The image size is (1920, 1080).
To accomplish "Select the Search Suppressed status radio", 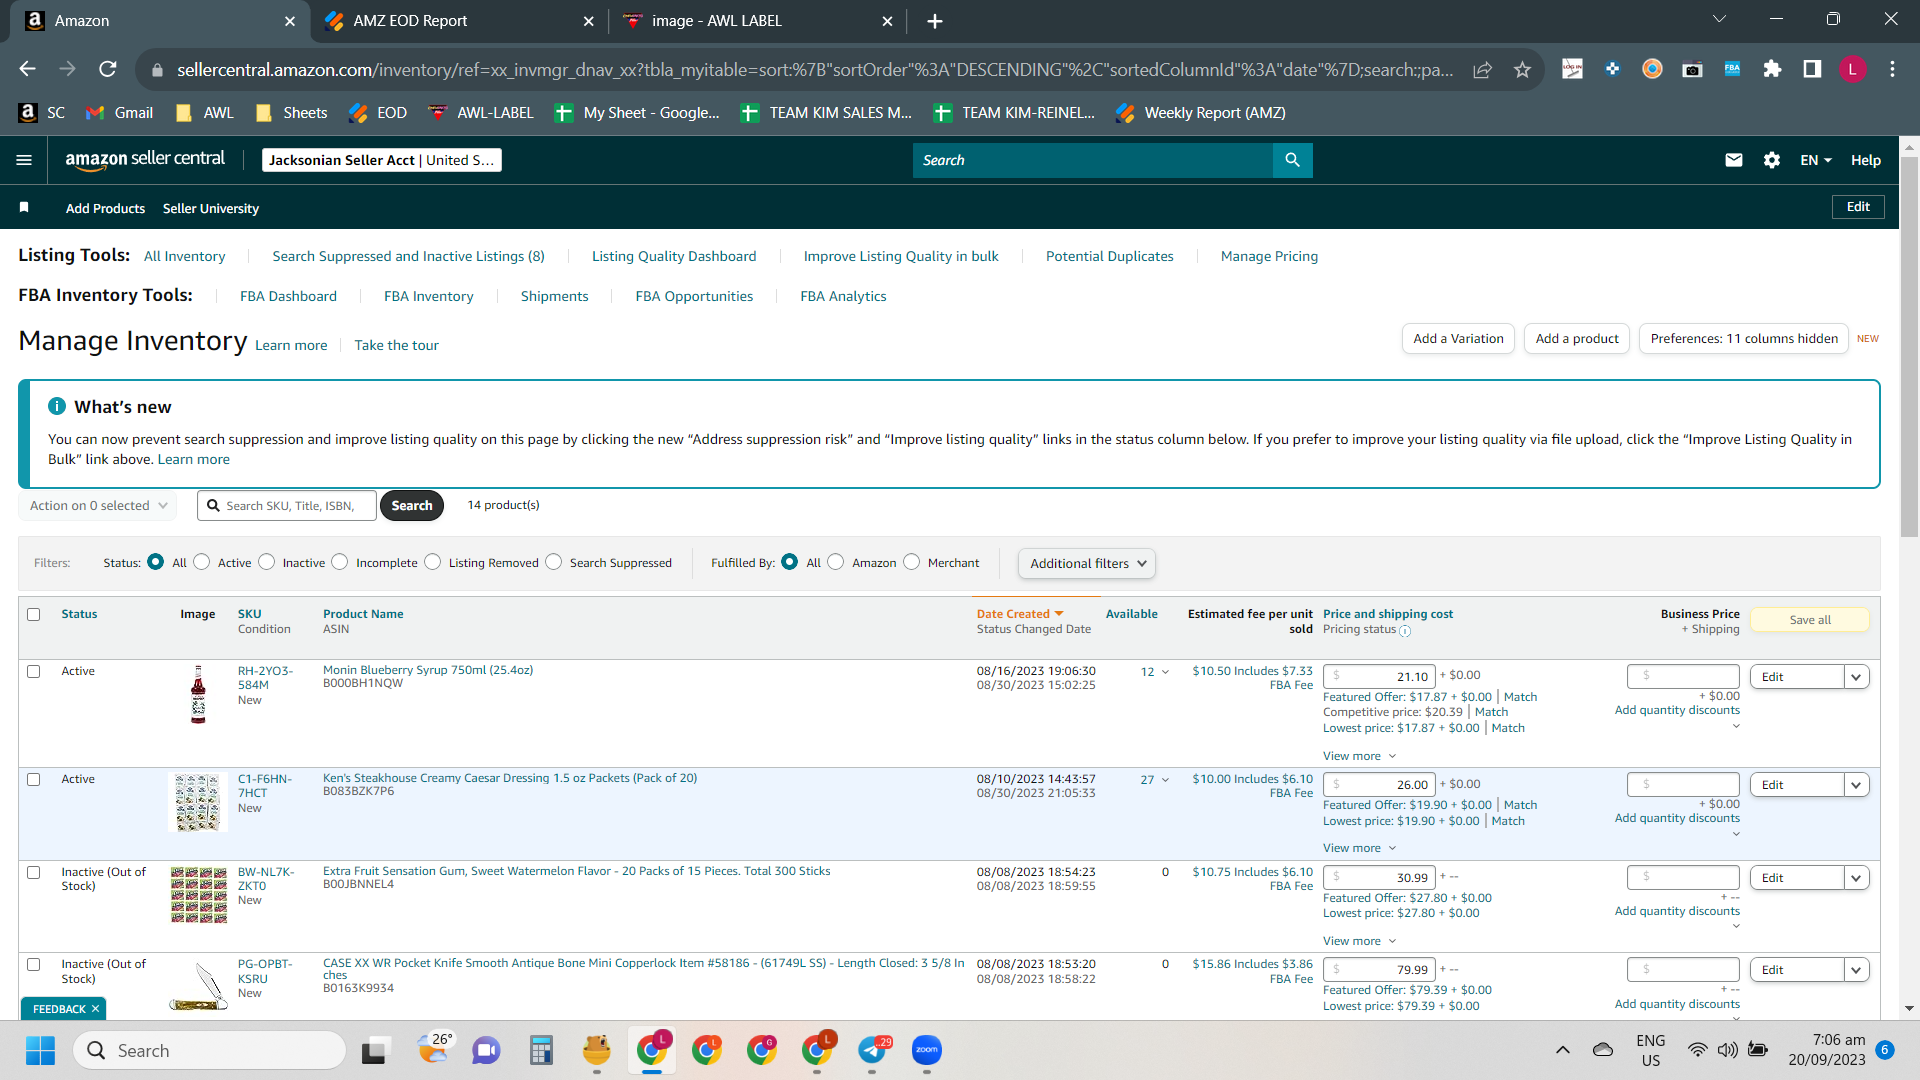I will (x=554, y=562).
